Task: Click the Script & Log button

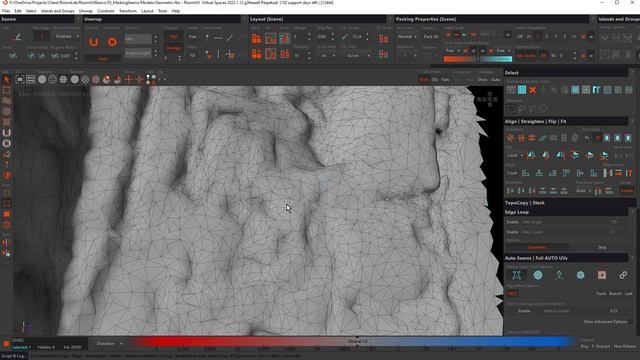Action: (14, 356)
